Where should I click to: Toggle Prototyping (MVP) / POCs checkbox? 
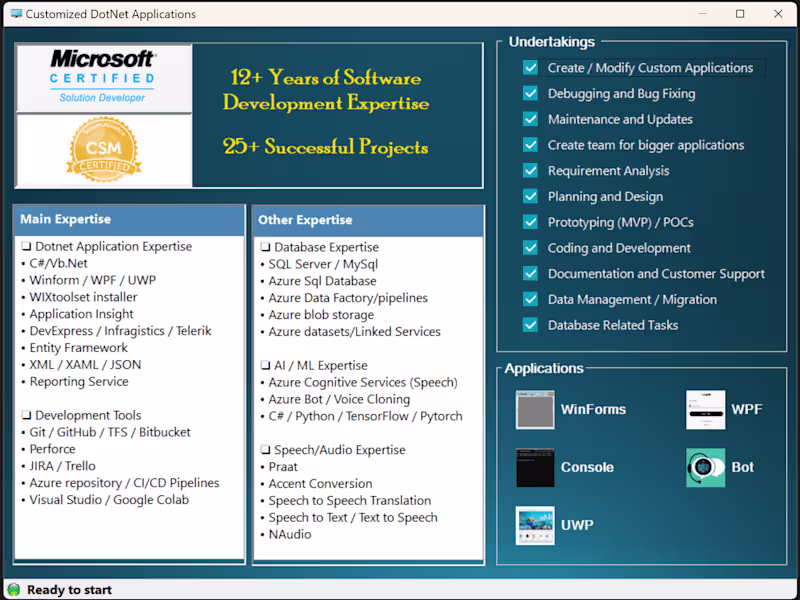coord(530,222)
